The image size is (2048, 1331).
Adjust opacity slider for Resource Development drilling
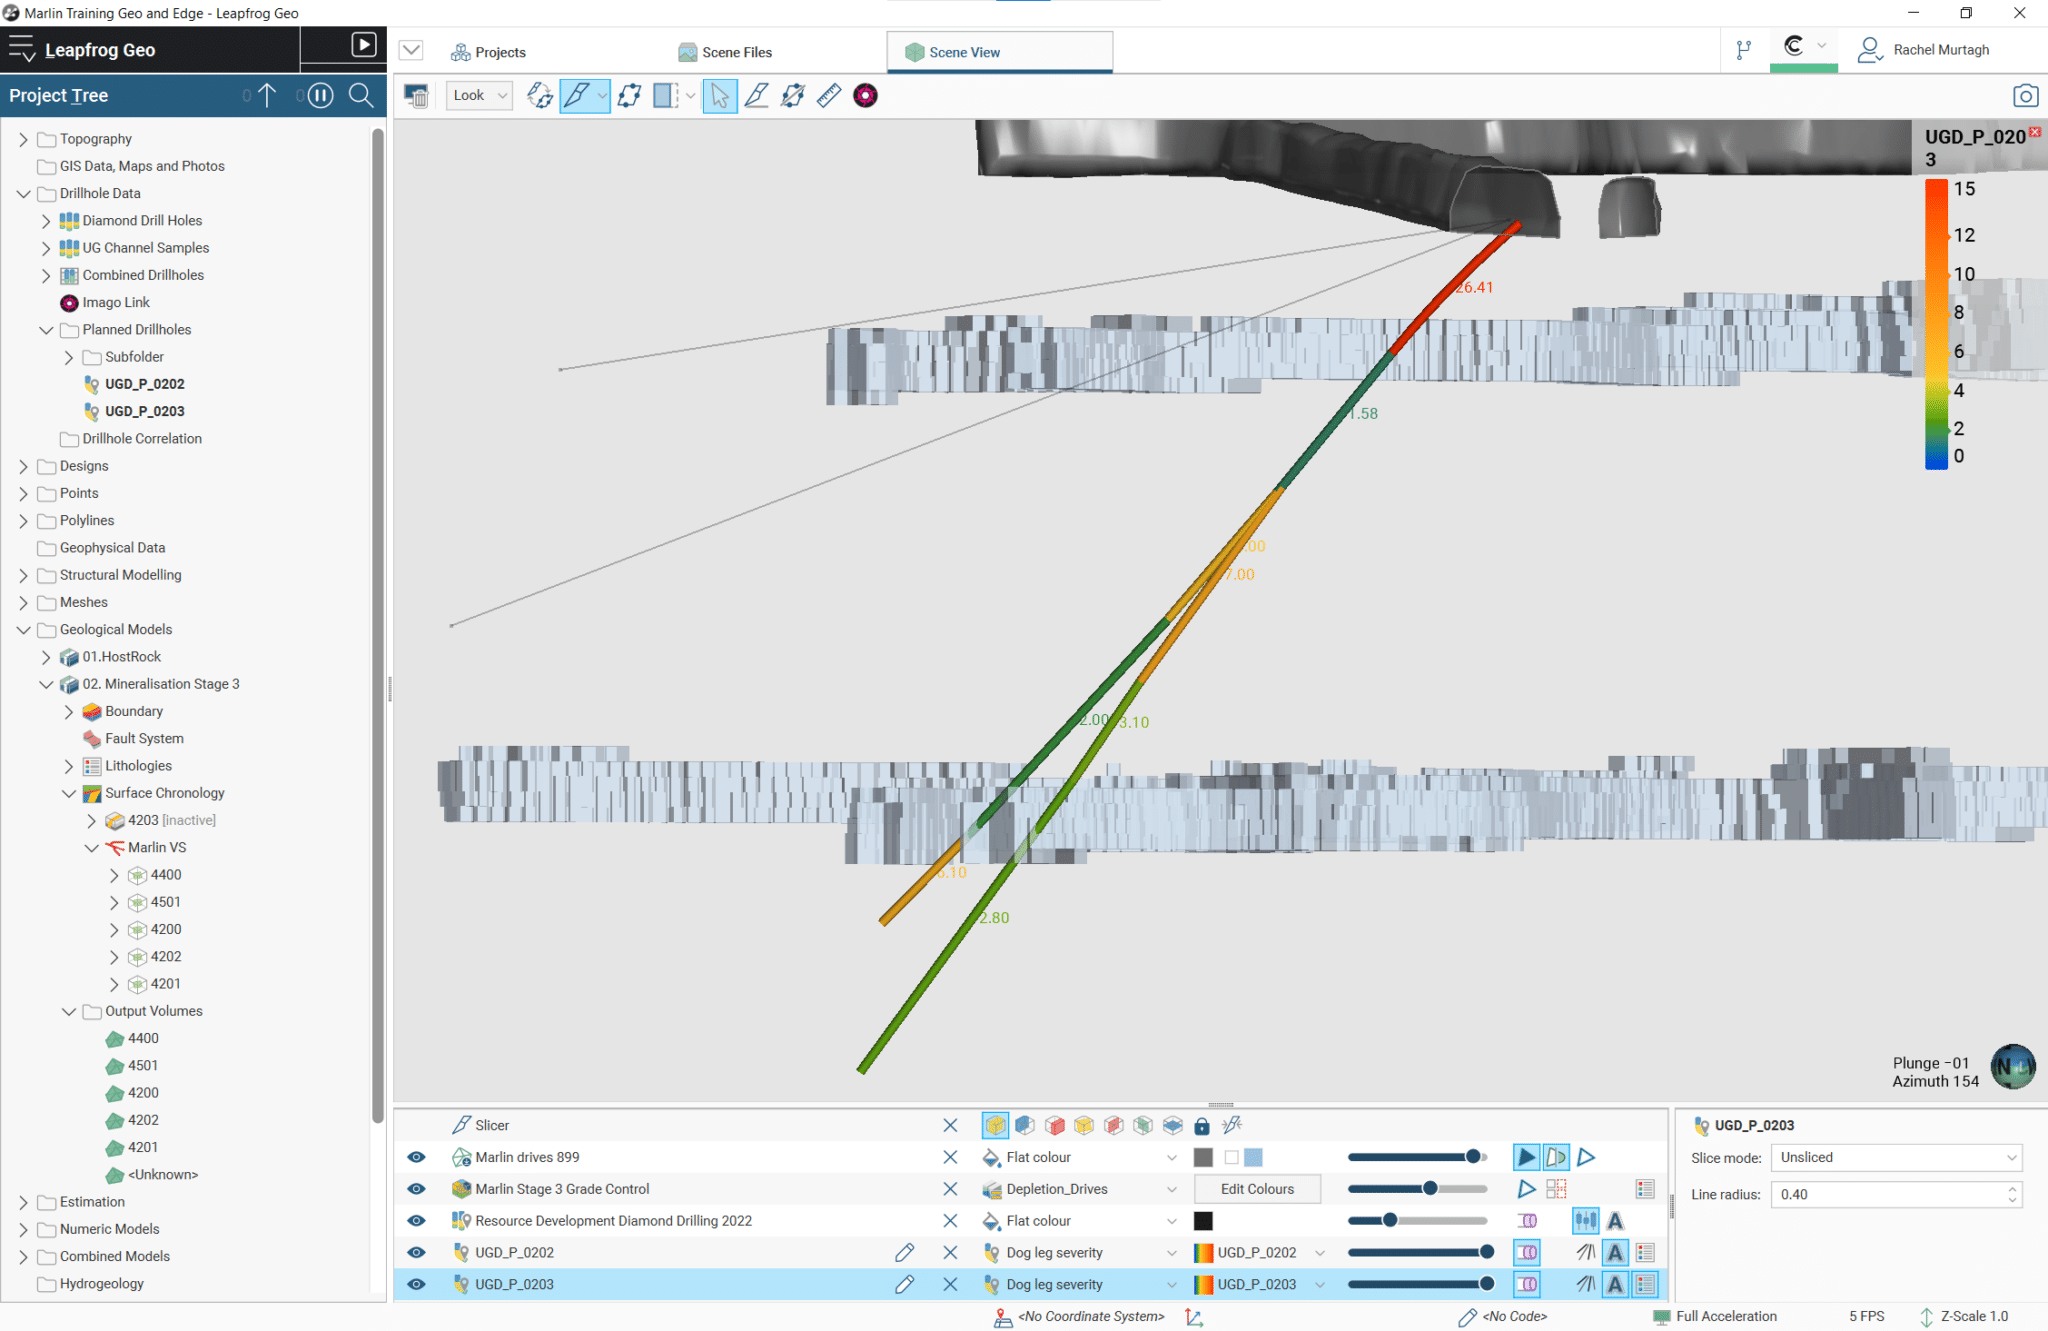tap(1417, 1221)
